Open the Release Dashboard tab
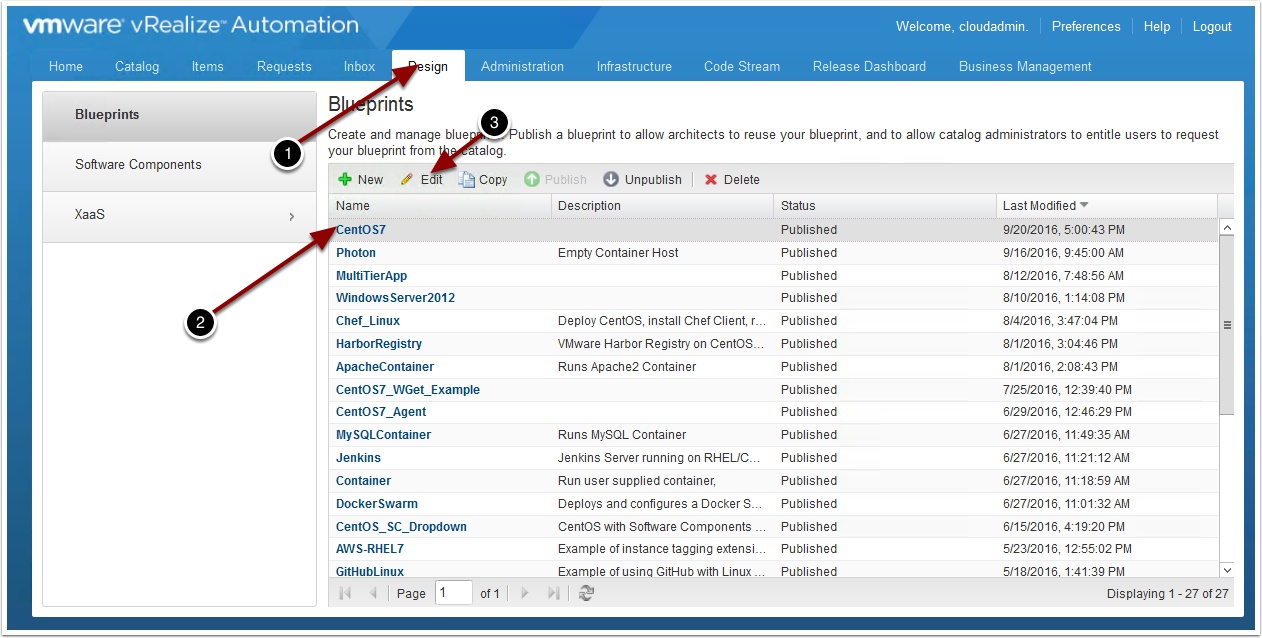The height and width of the screenshot is (638, 1262). (869, 66)
